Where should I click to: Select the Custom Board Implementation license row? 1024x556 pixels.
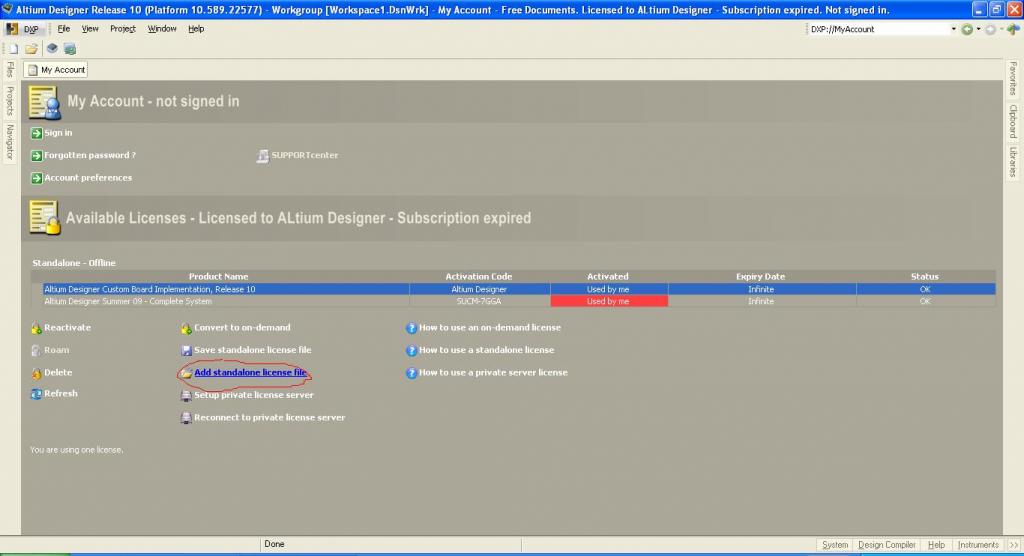click(519, 289)
